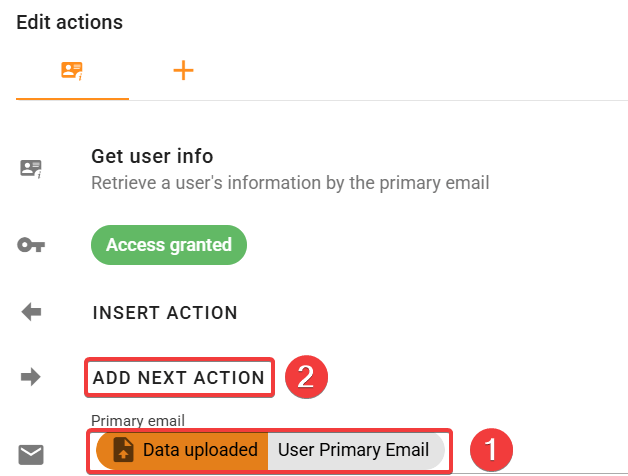Click the plus tab to add action

pos(183,70)
